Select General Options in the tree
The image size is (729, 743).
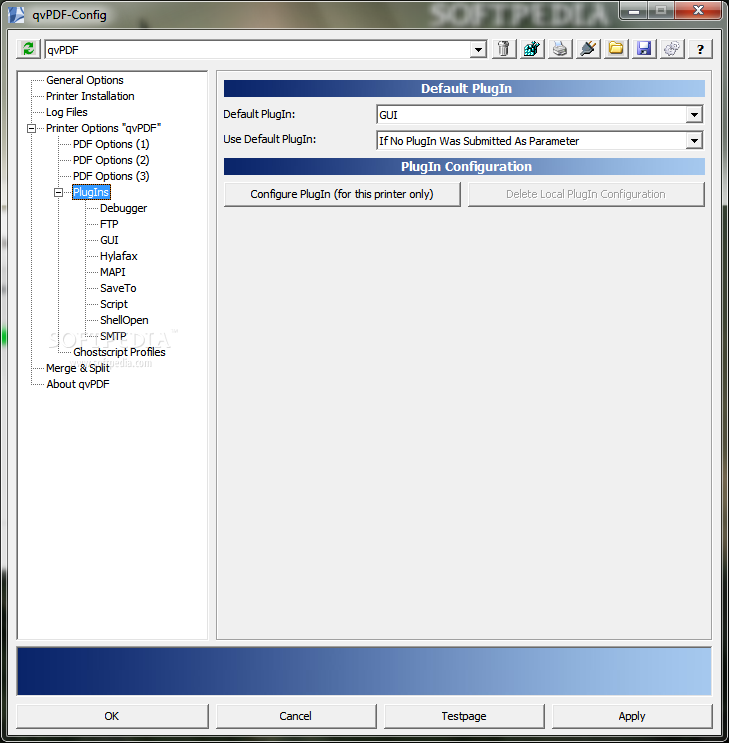pyautogui.click(x=84, y=80)
